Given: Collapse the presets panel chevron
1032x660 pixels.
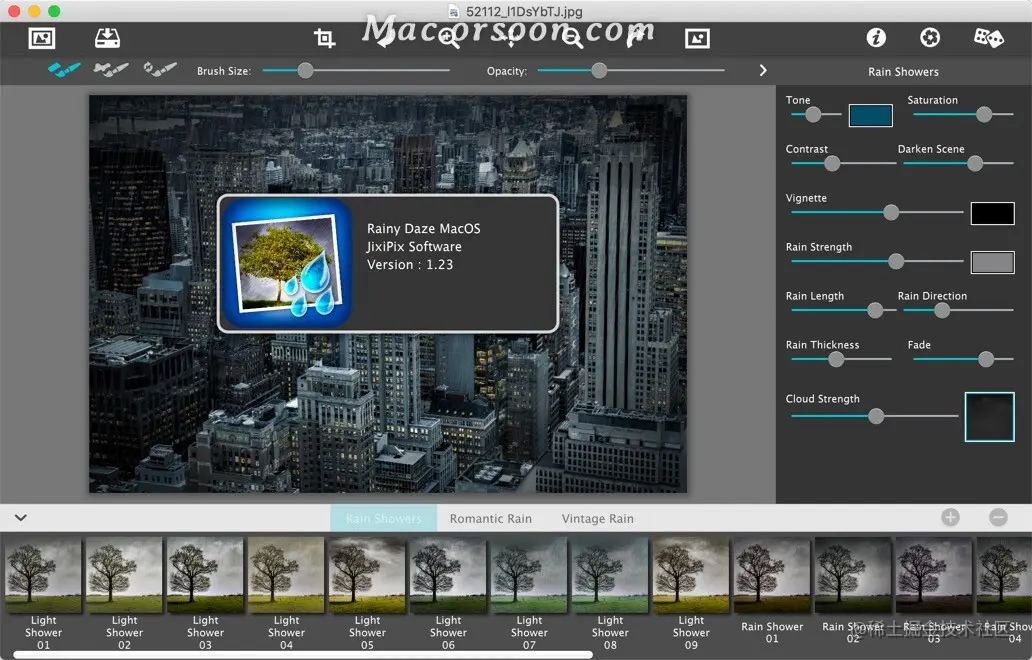Looking at the screenshot, I should [x=21, y=518].
